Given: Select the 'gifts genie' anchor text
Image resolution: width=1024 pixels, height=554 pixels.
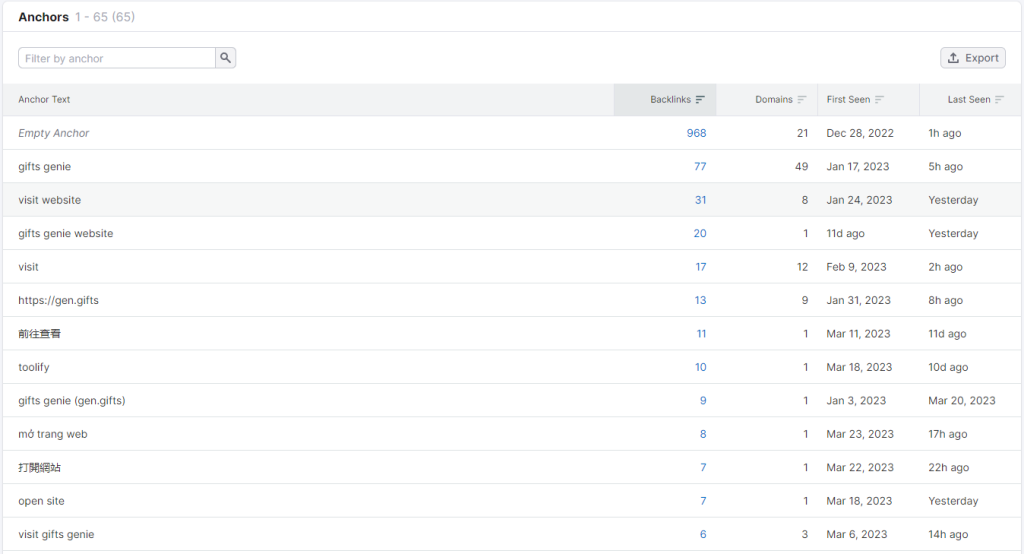Looking at the screenshot, I should tap(44, 167).
